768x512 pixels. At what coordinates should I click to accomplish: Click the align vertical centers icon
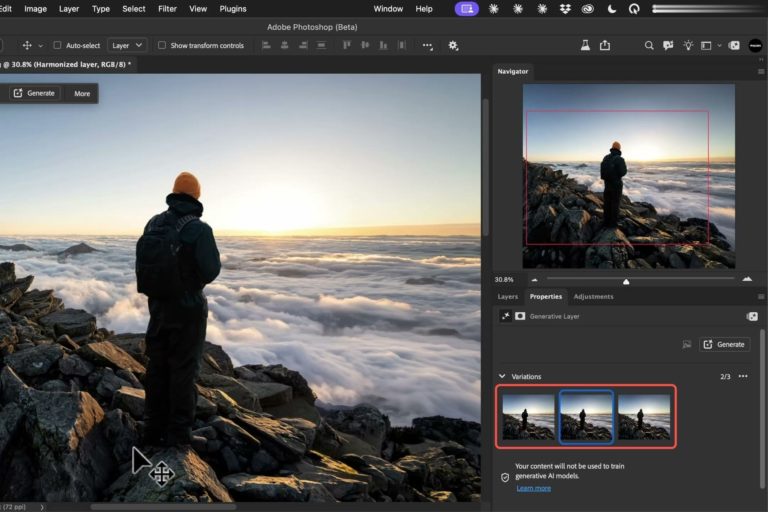point(365,46)
